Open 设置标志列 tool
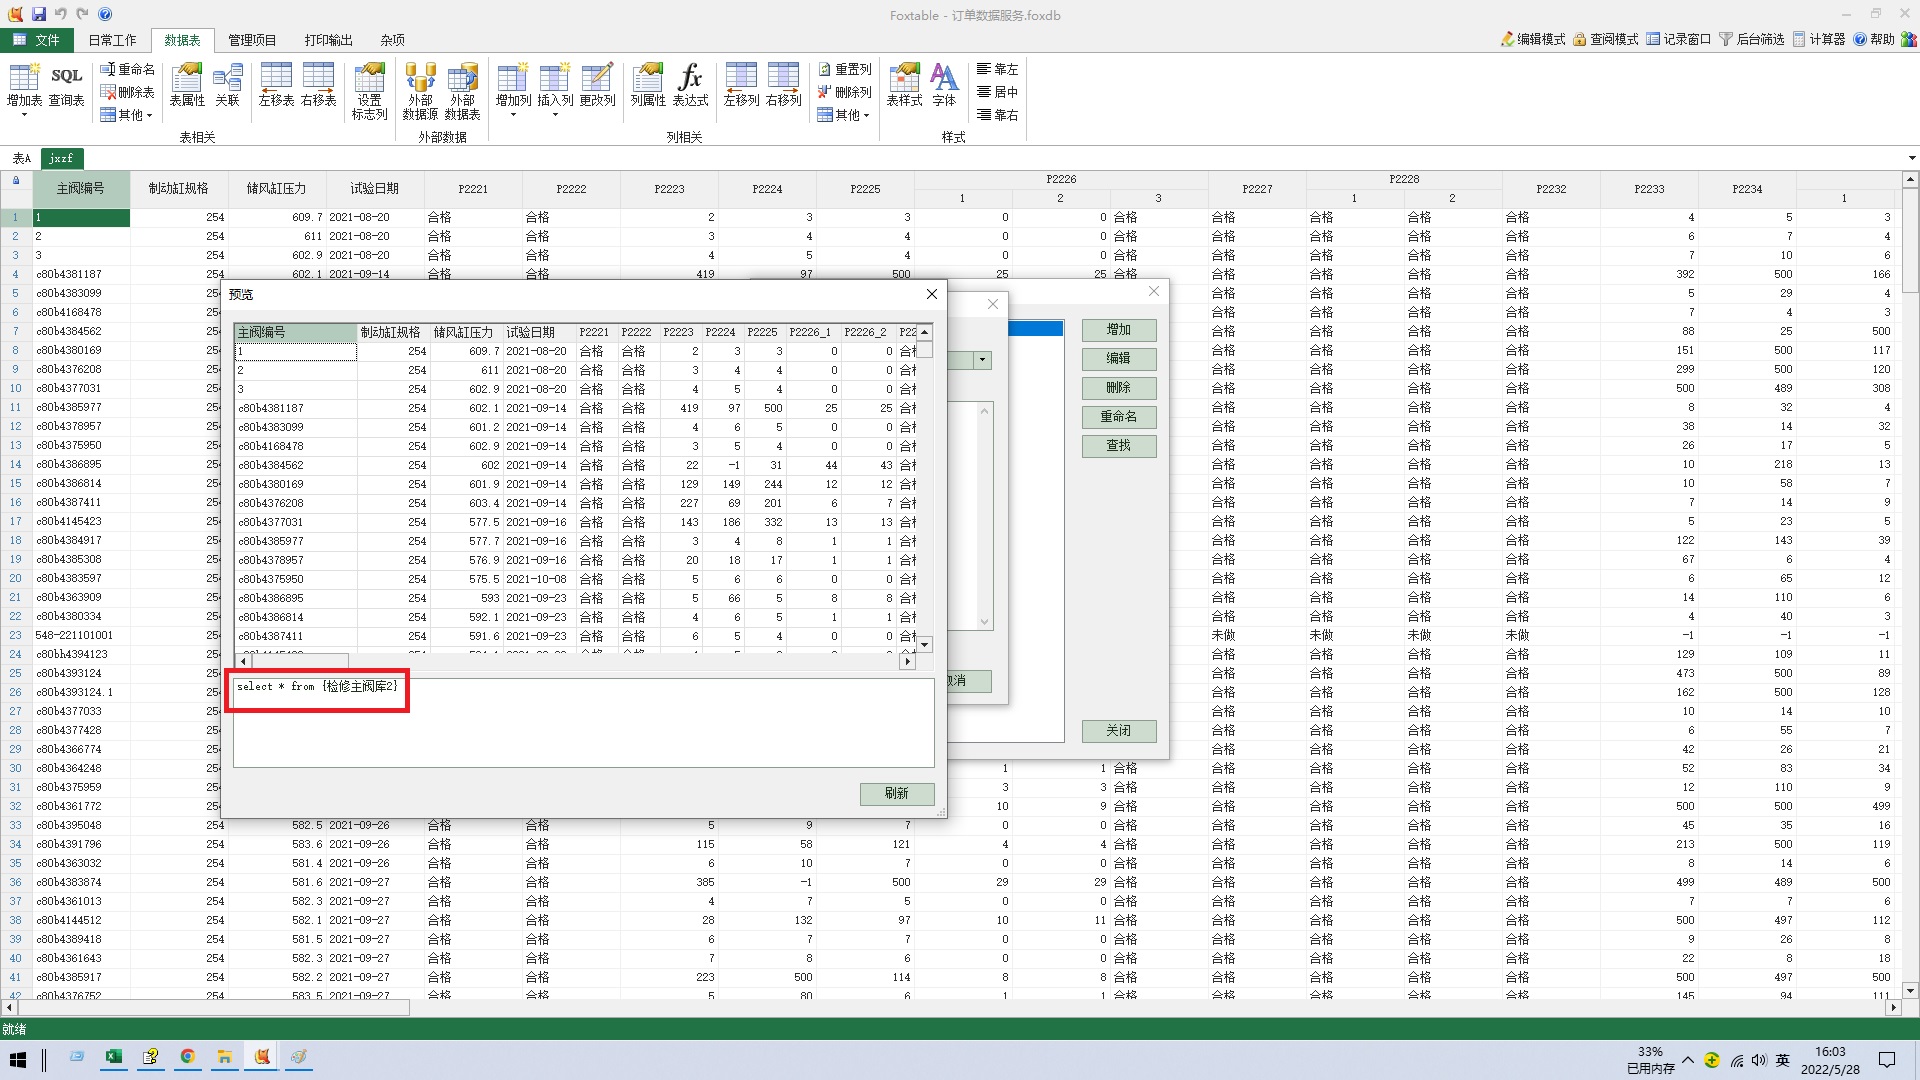 click(x=369, y=91)
